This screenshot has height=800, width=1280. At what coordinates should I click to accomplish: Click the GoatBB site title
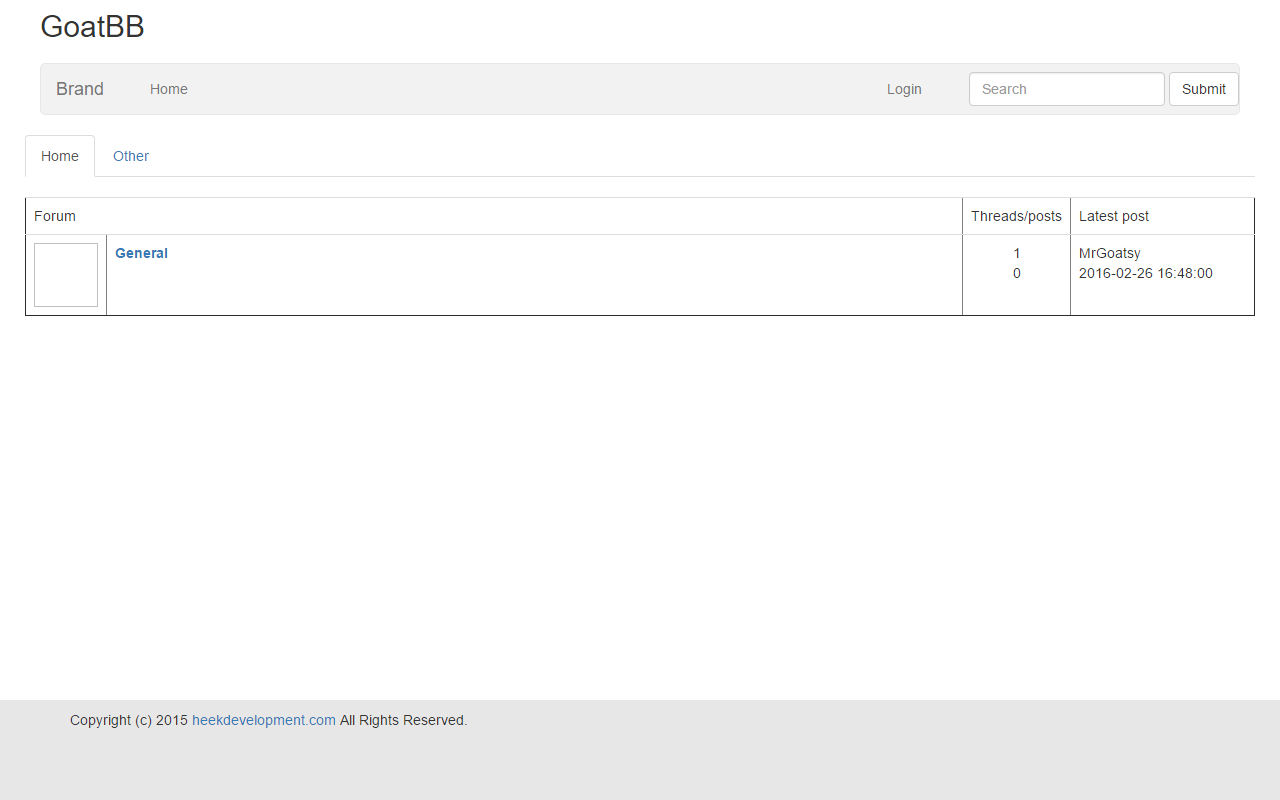[x=92, y=27]
